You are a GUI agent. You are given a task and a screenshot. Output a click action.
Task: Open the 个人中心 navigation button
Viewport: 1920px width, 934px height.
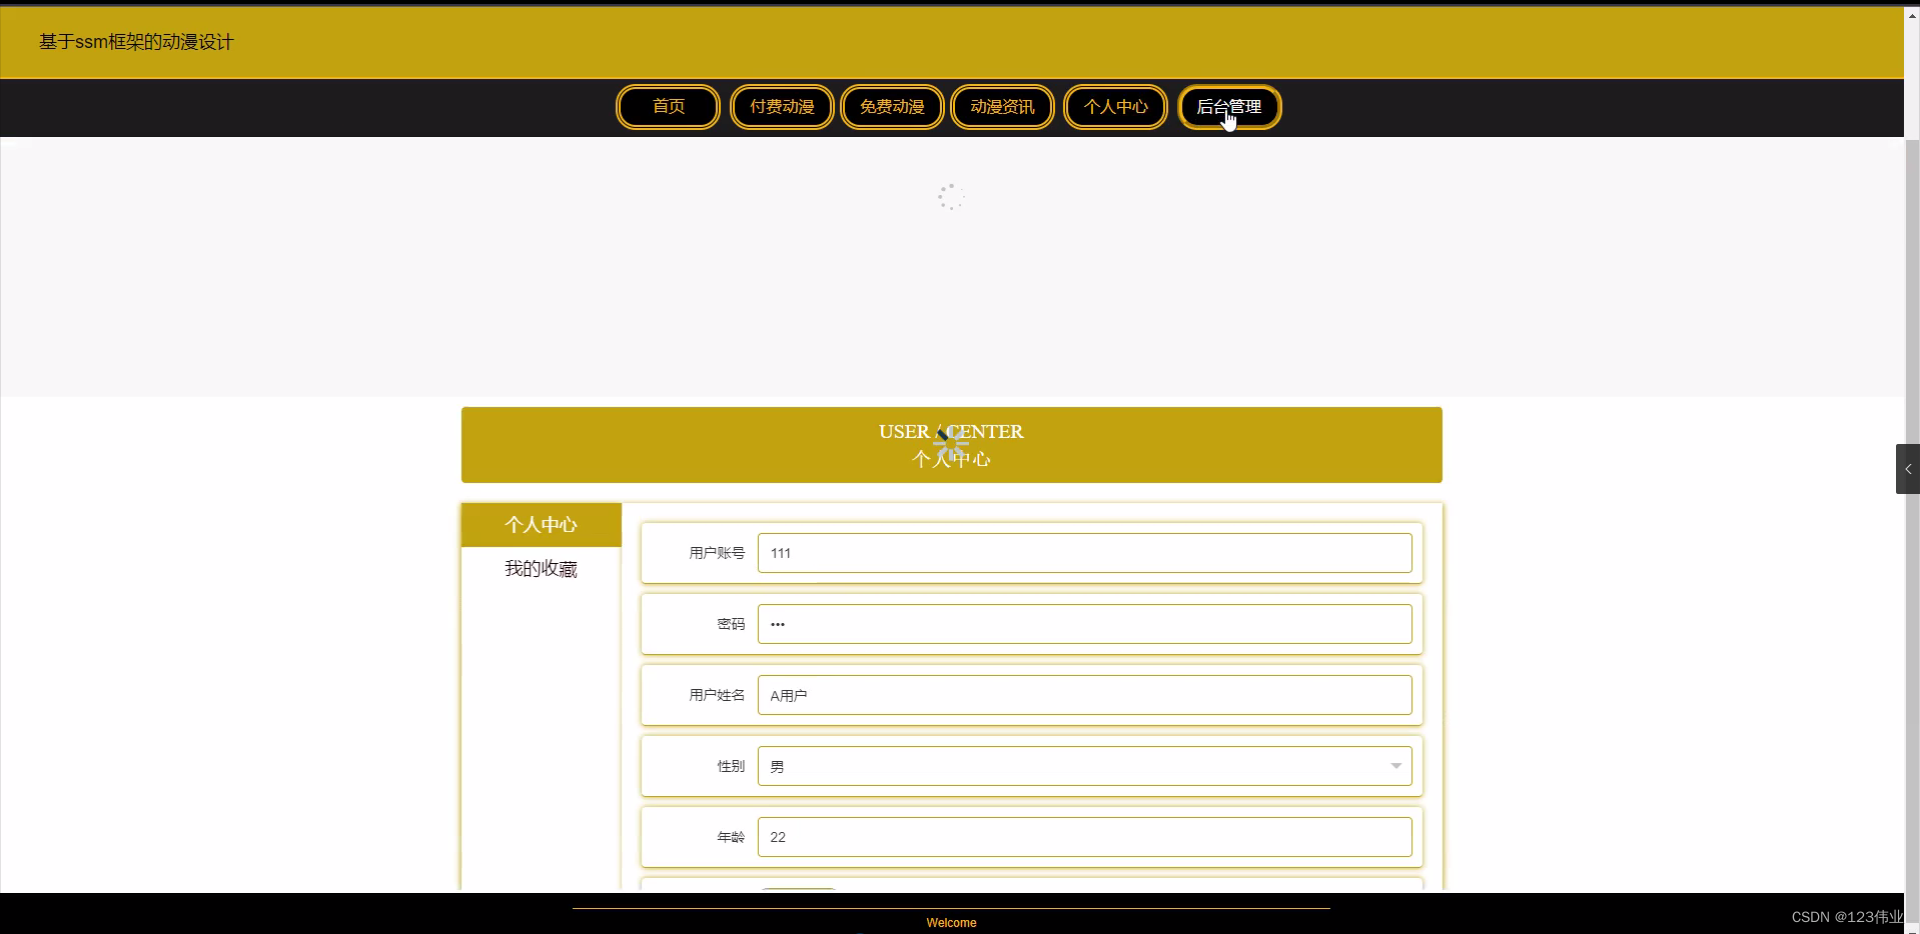tap(1114, 107)
